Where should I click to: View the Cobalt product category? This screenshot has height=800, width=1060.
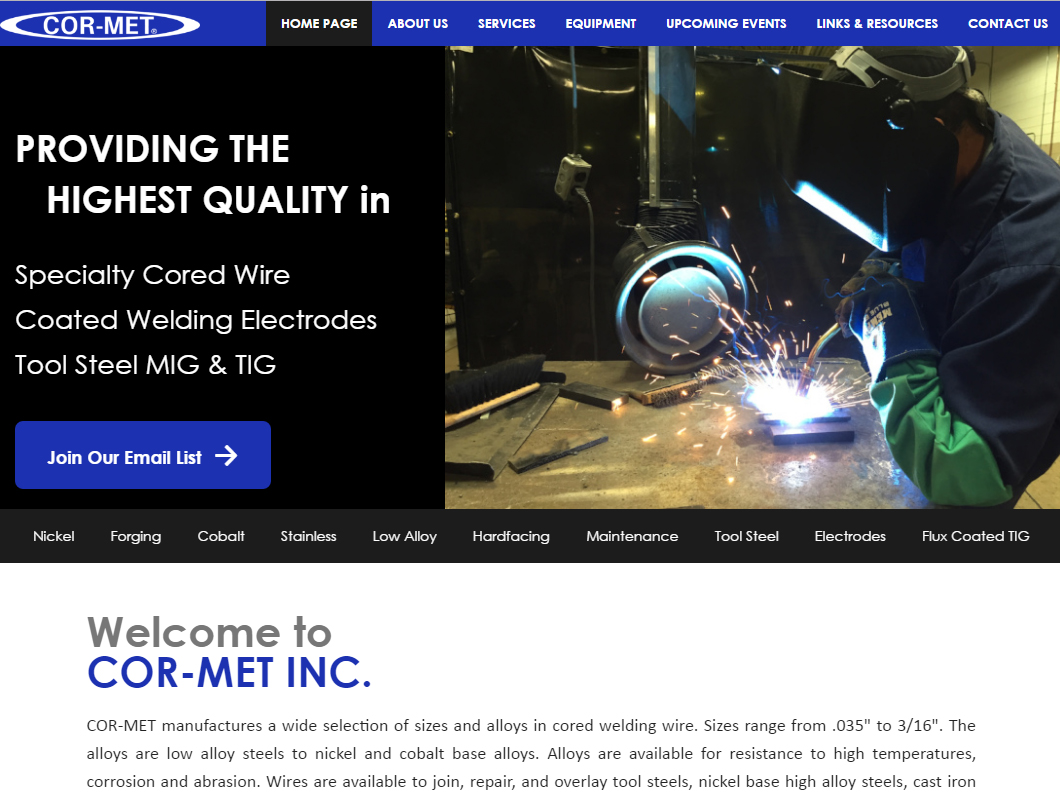point(221,536)
